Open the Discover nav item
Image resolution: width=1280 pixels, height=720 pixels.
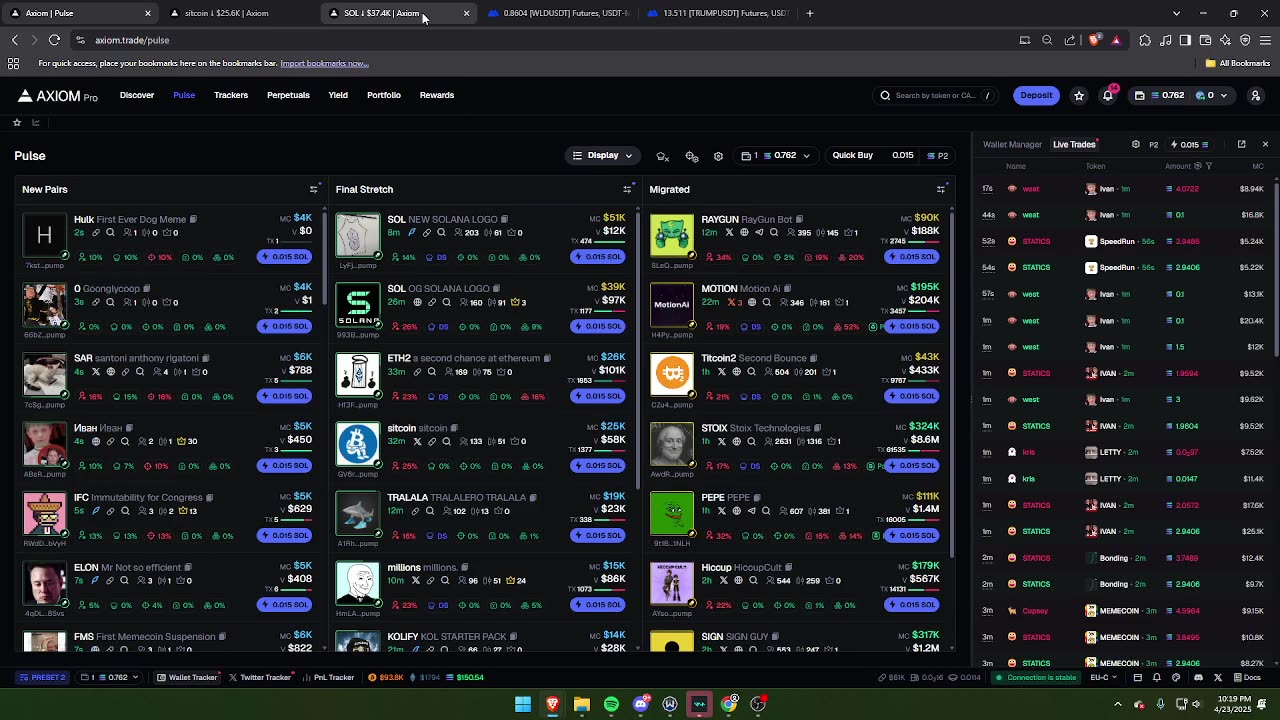click(x=137, y=95)
